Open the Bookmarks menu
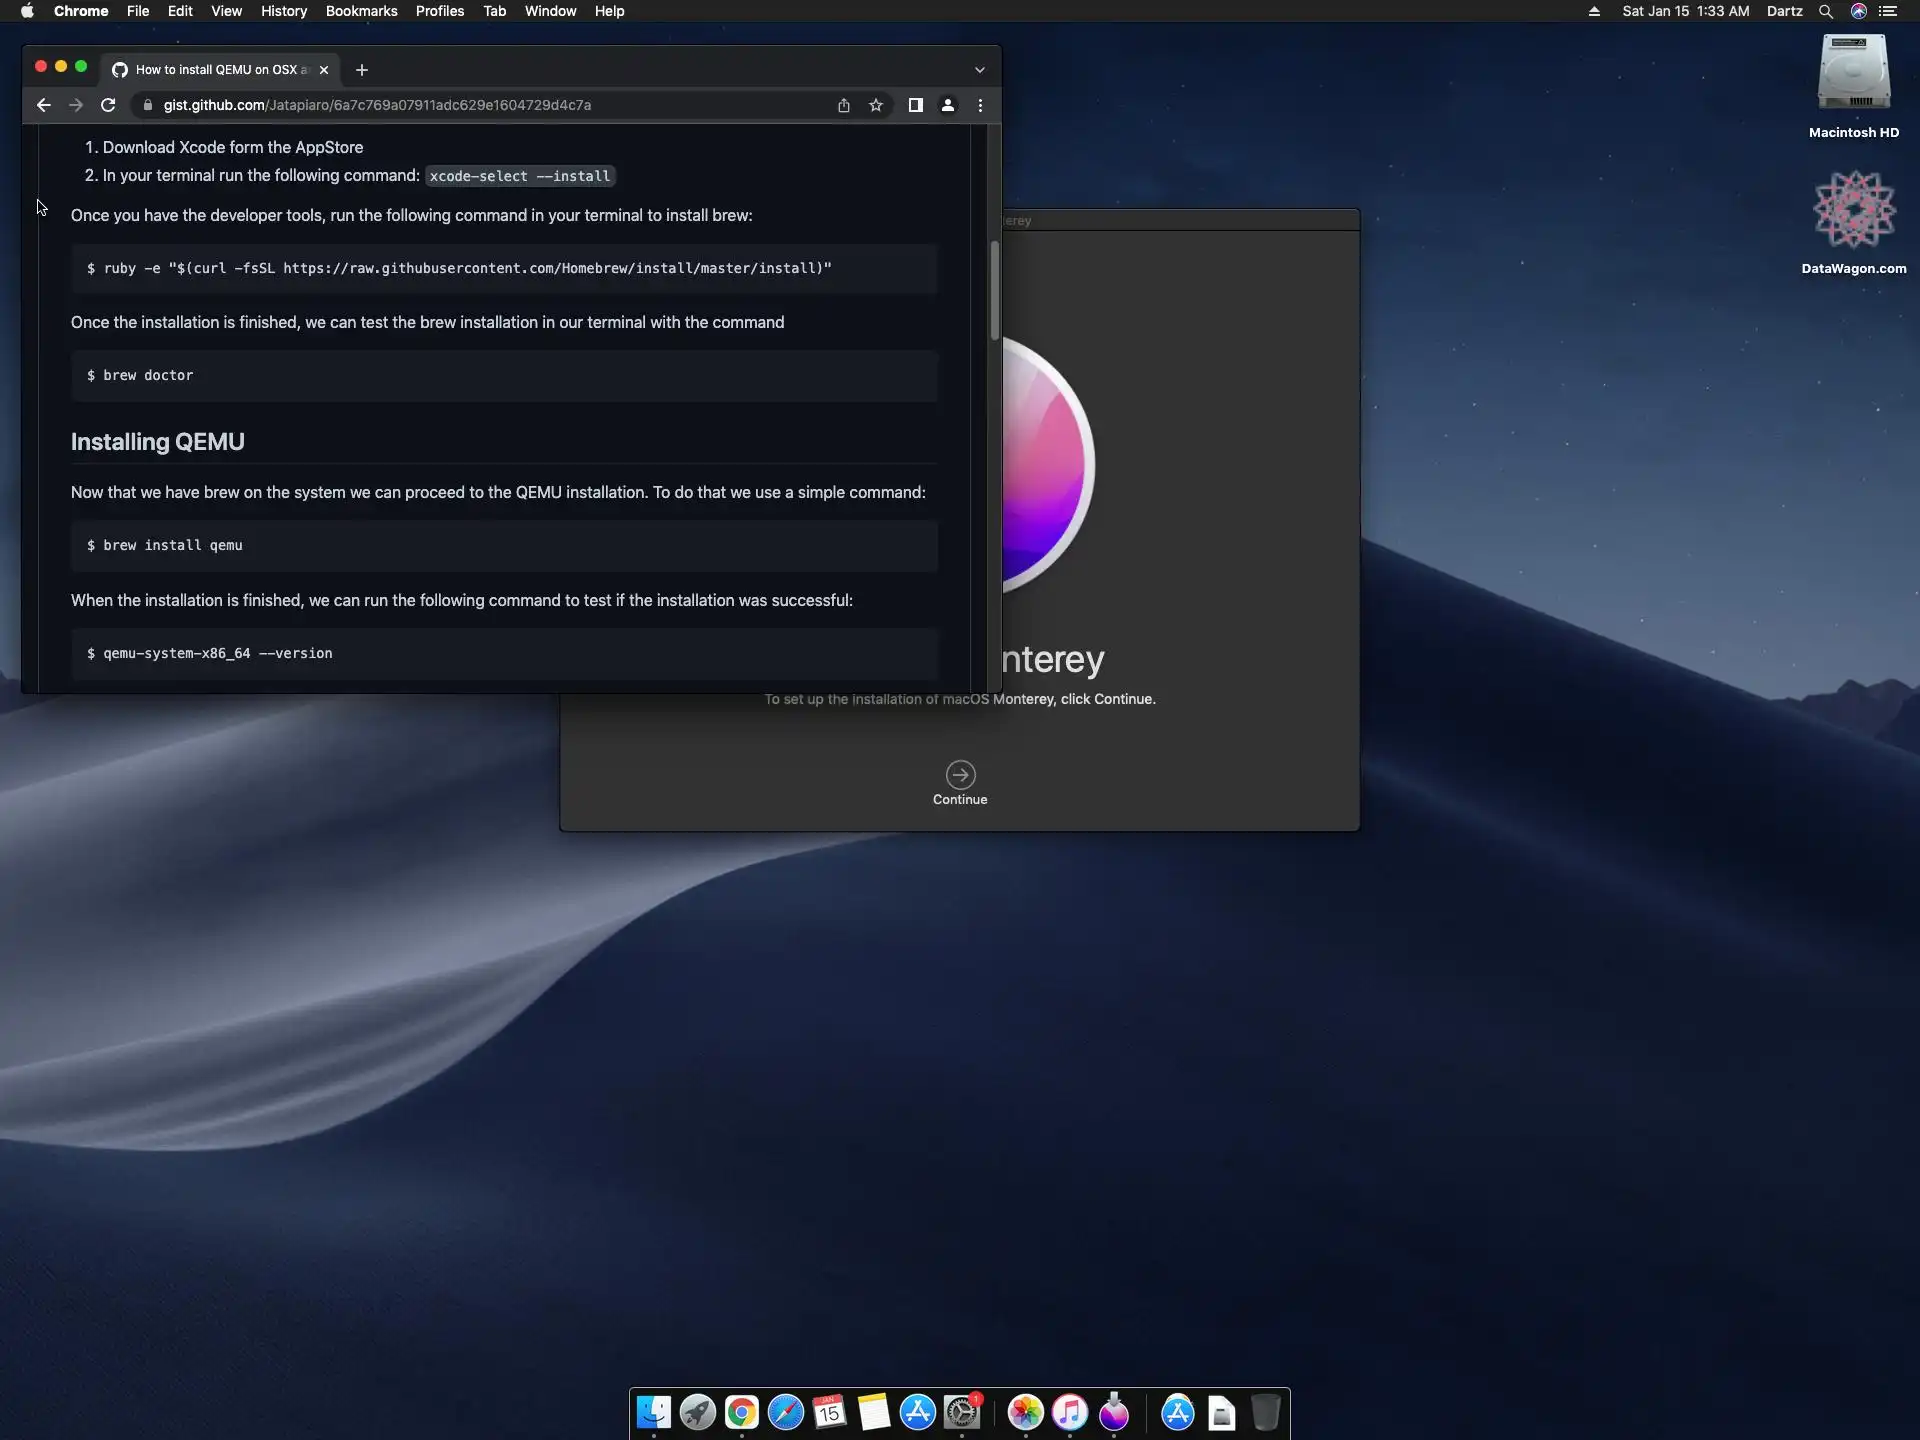 tap(361, 11)
